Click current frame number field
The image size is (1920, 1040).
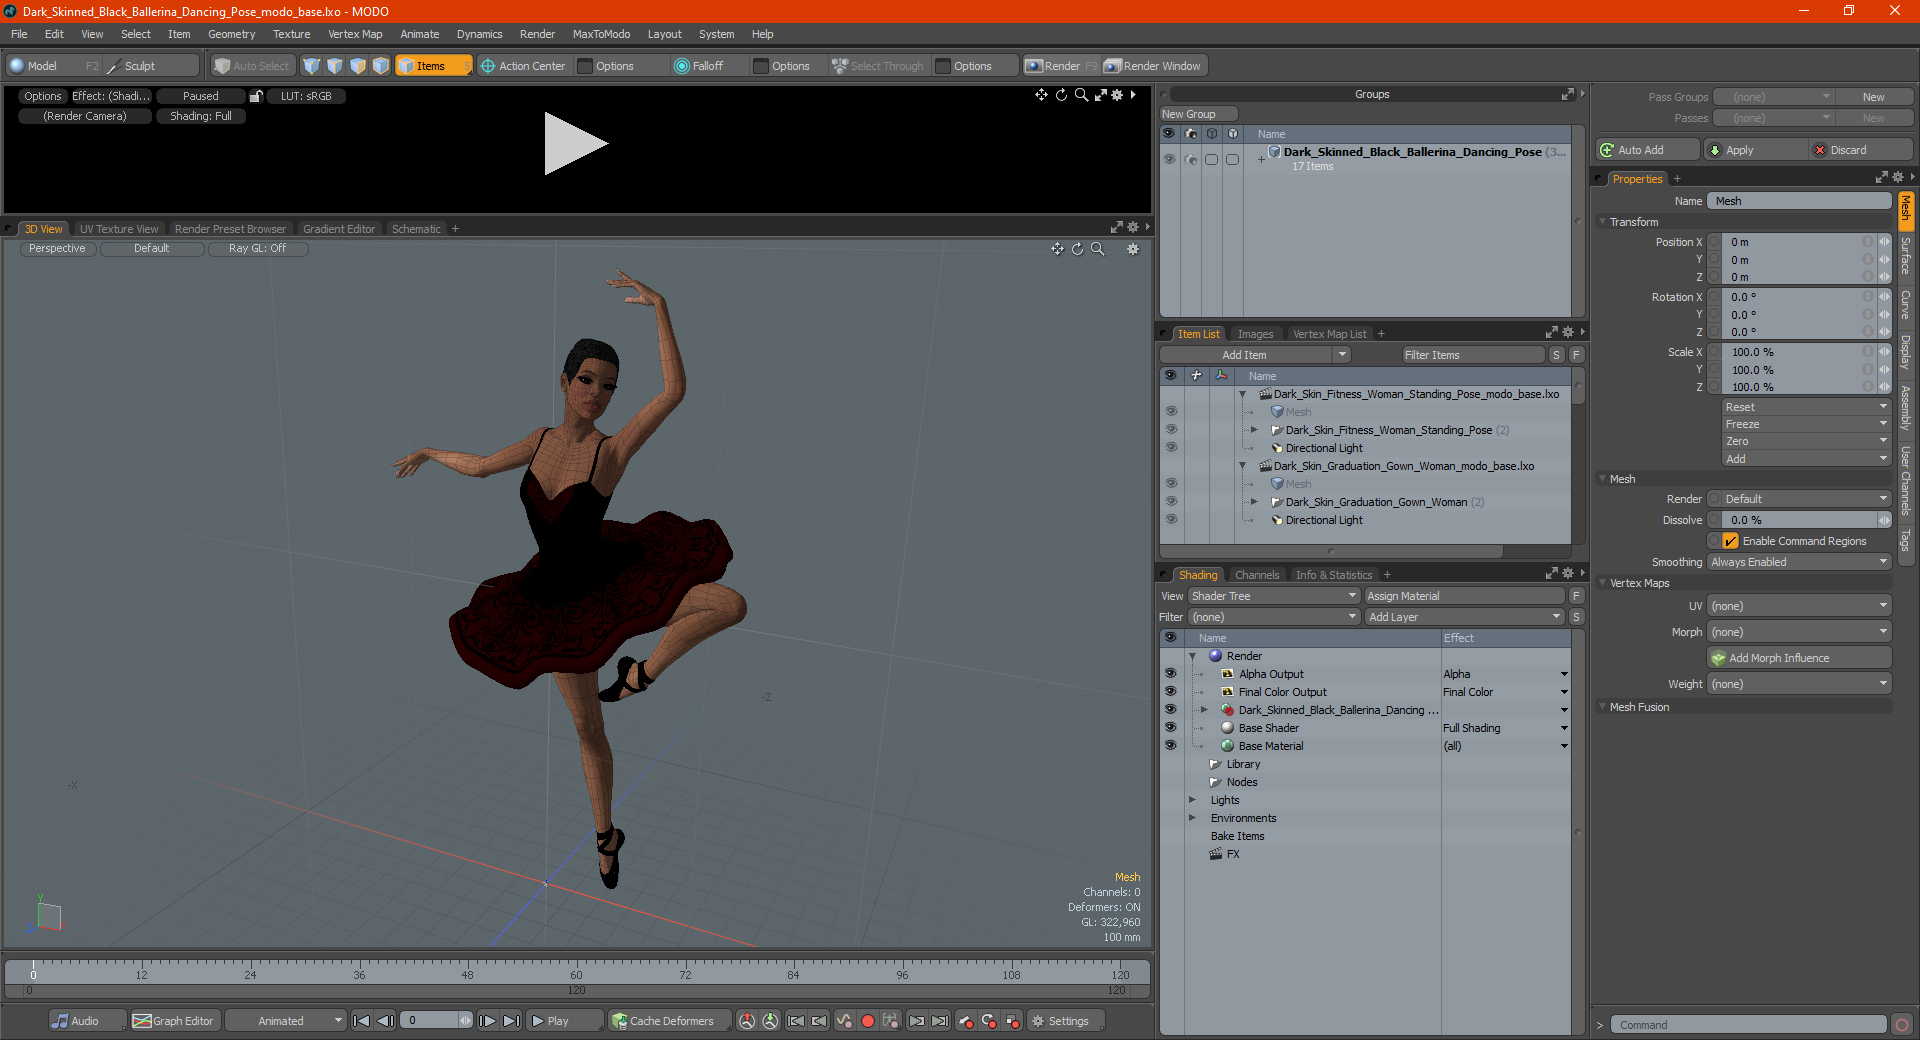click(x=432, y=1021)
